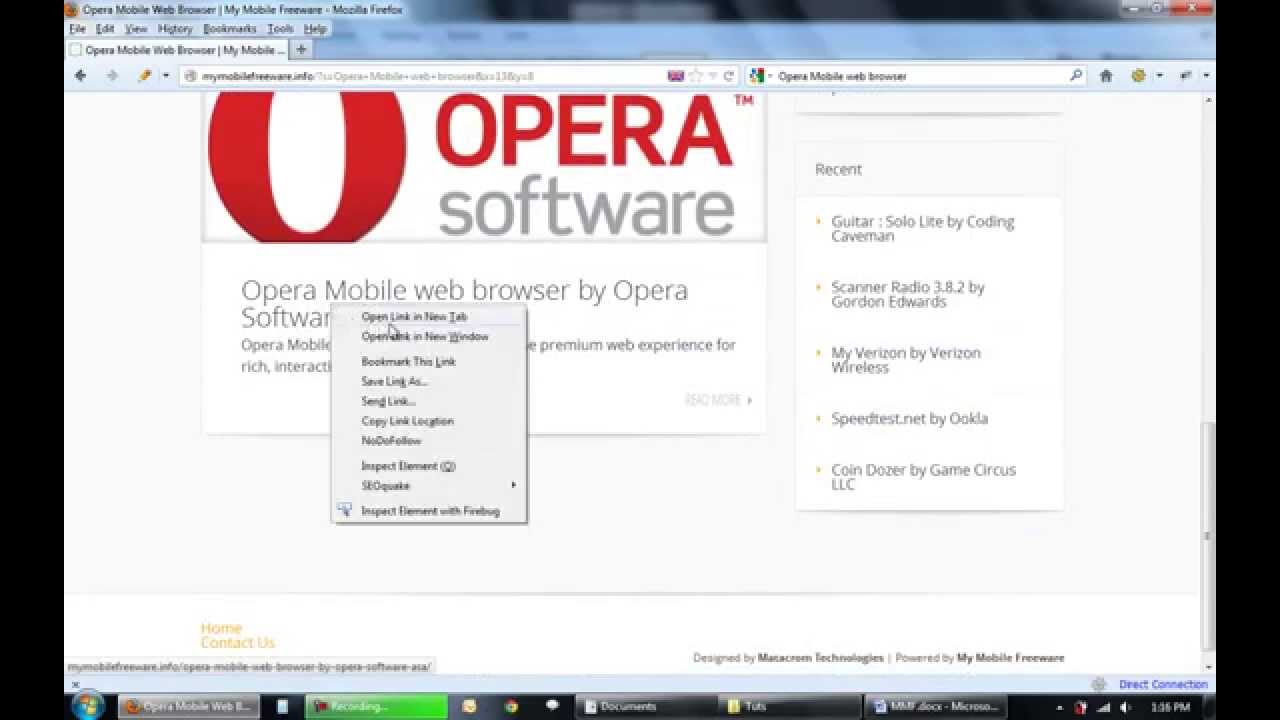This screenshot has height=720, width=1280.
Task: Open the History menu
Action: 175,29
